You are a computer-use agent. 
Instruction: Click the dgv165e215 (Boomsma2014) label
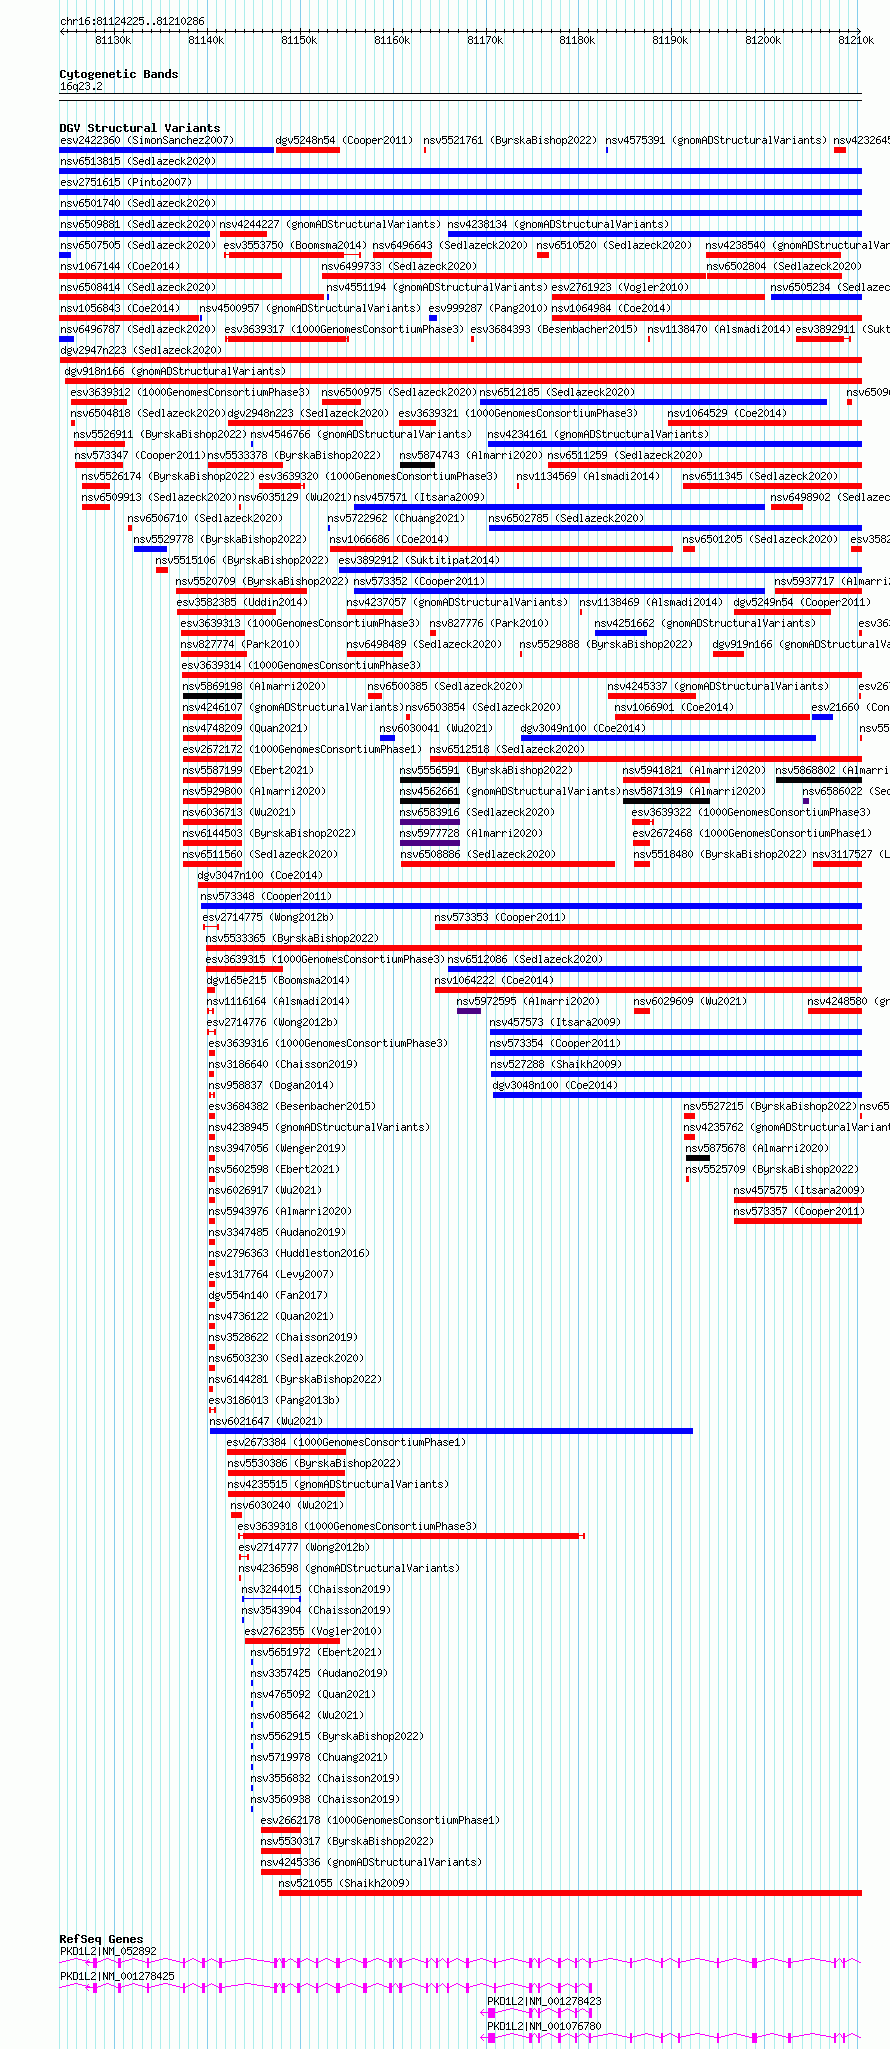278,980
